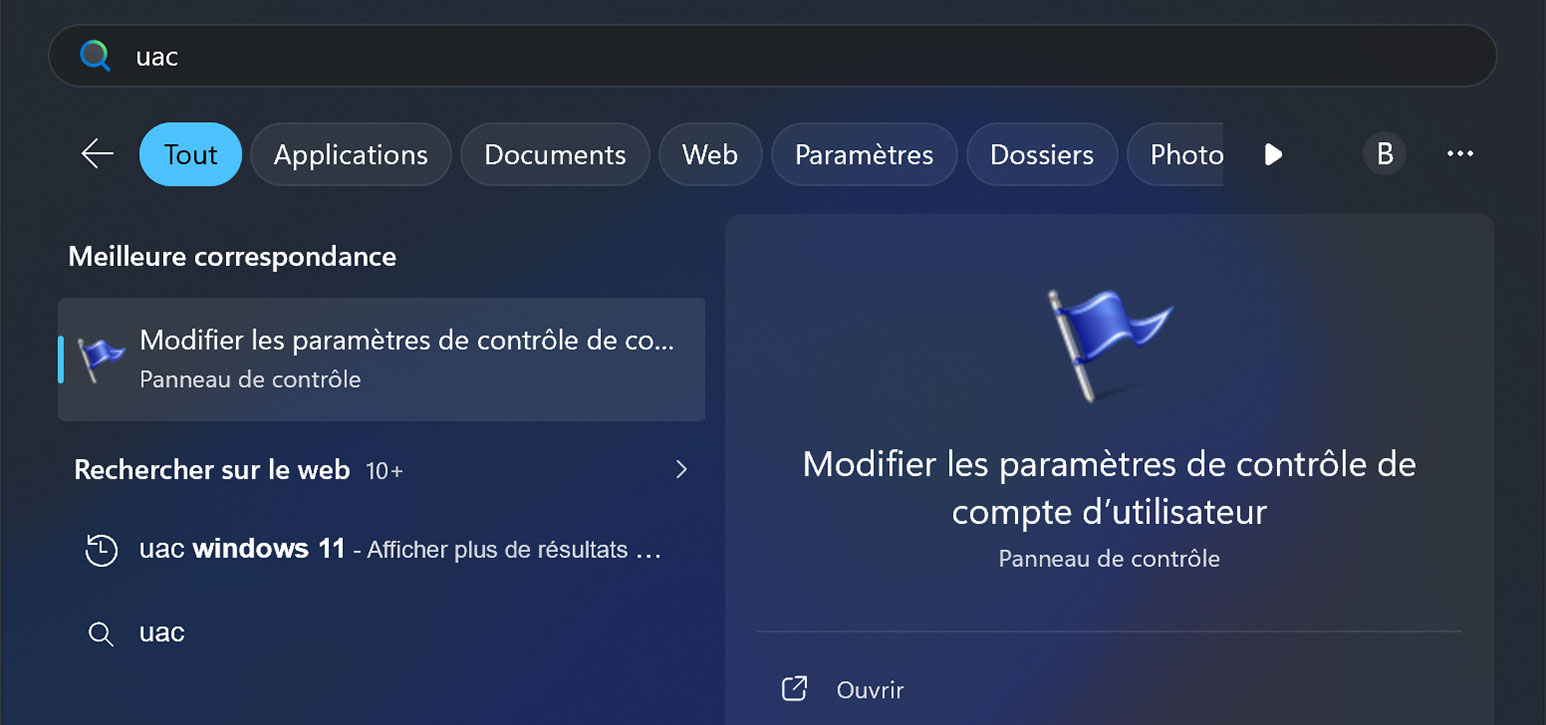Click Ouvrir in the preview pane

tap(870, 690)
